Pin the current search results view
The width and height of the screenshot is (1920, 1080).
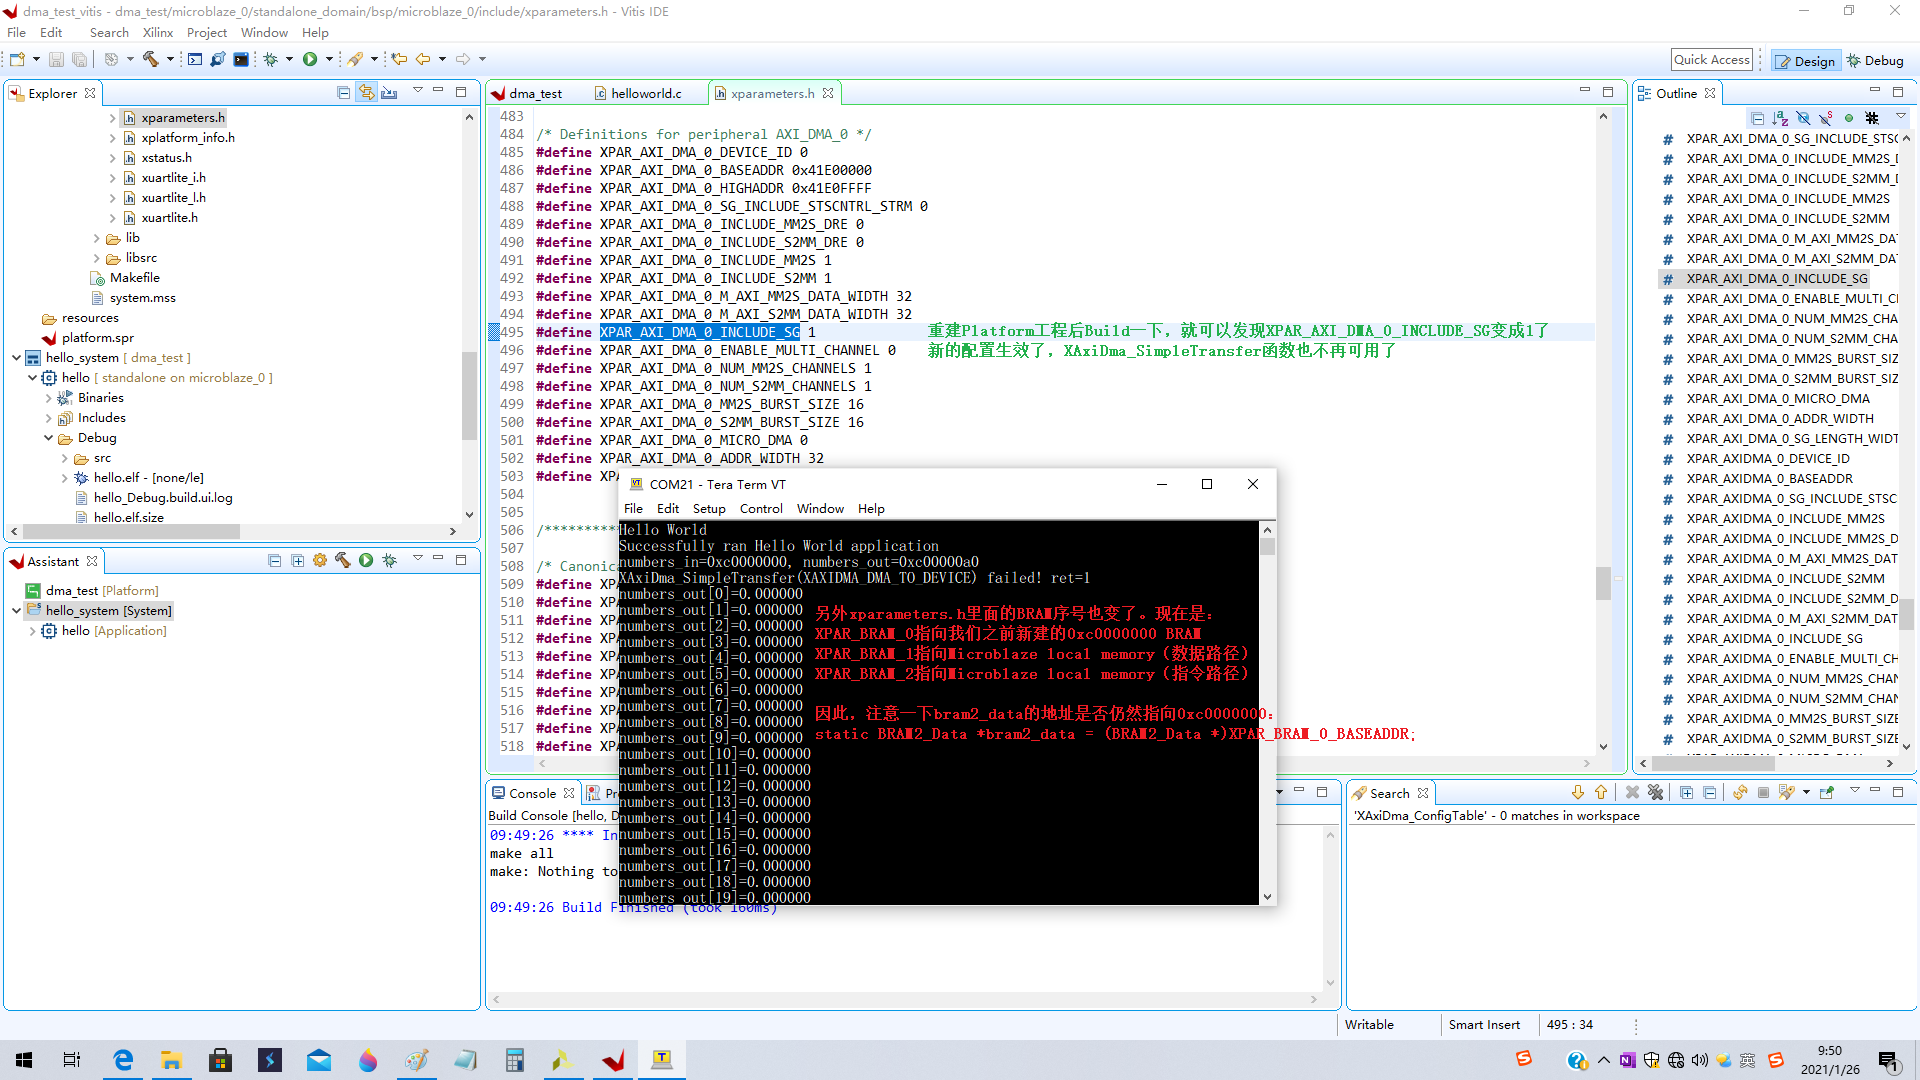click(1825, 792)
